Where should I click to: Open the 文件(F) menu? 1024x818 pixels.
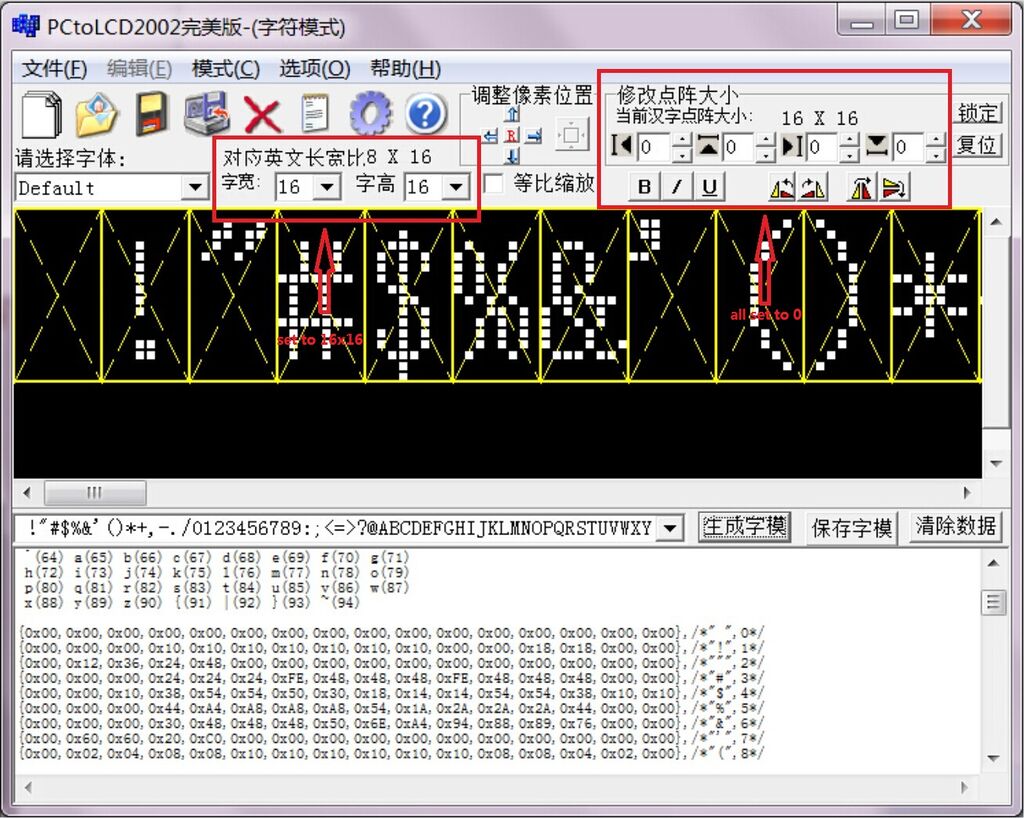click(x=55, y=68)
